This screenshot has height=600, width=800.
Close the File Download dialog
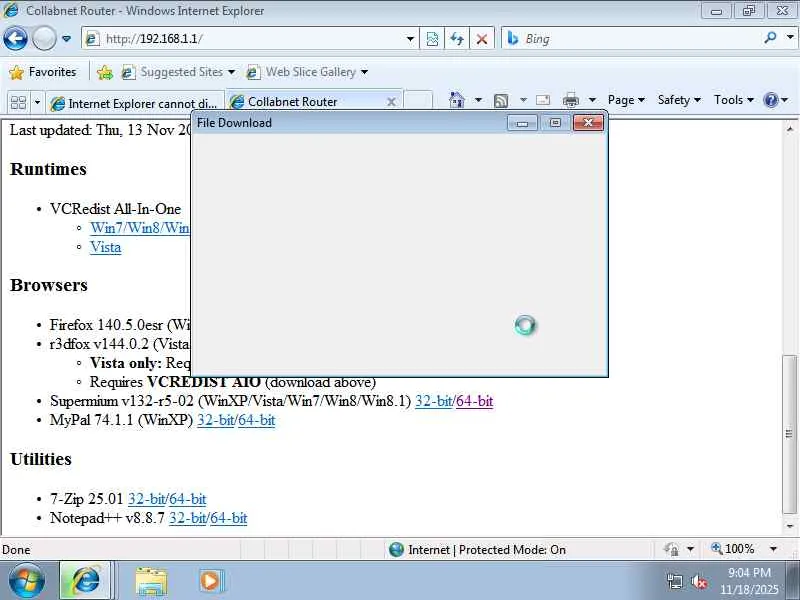click(x=588, y=122)
